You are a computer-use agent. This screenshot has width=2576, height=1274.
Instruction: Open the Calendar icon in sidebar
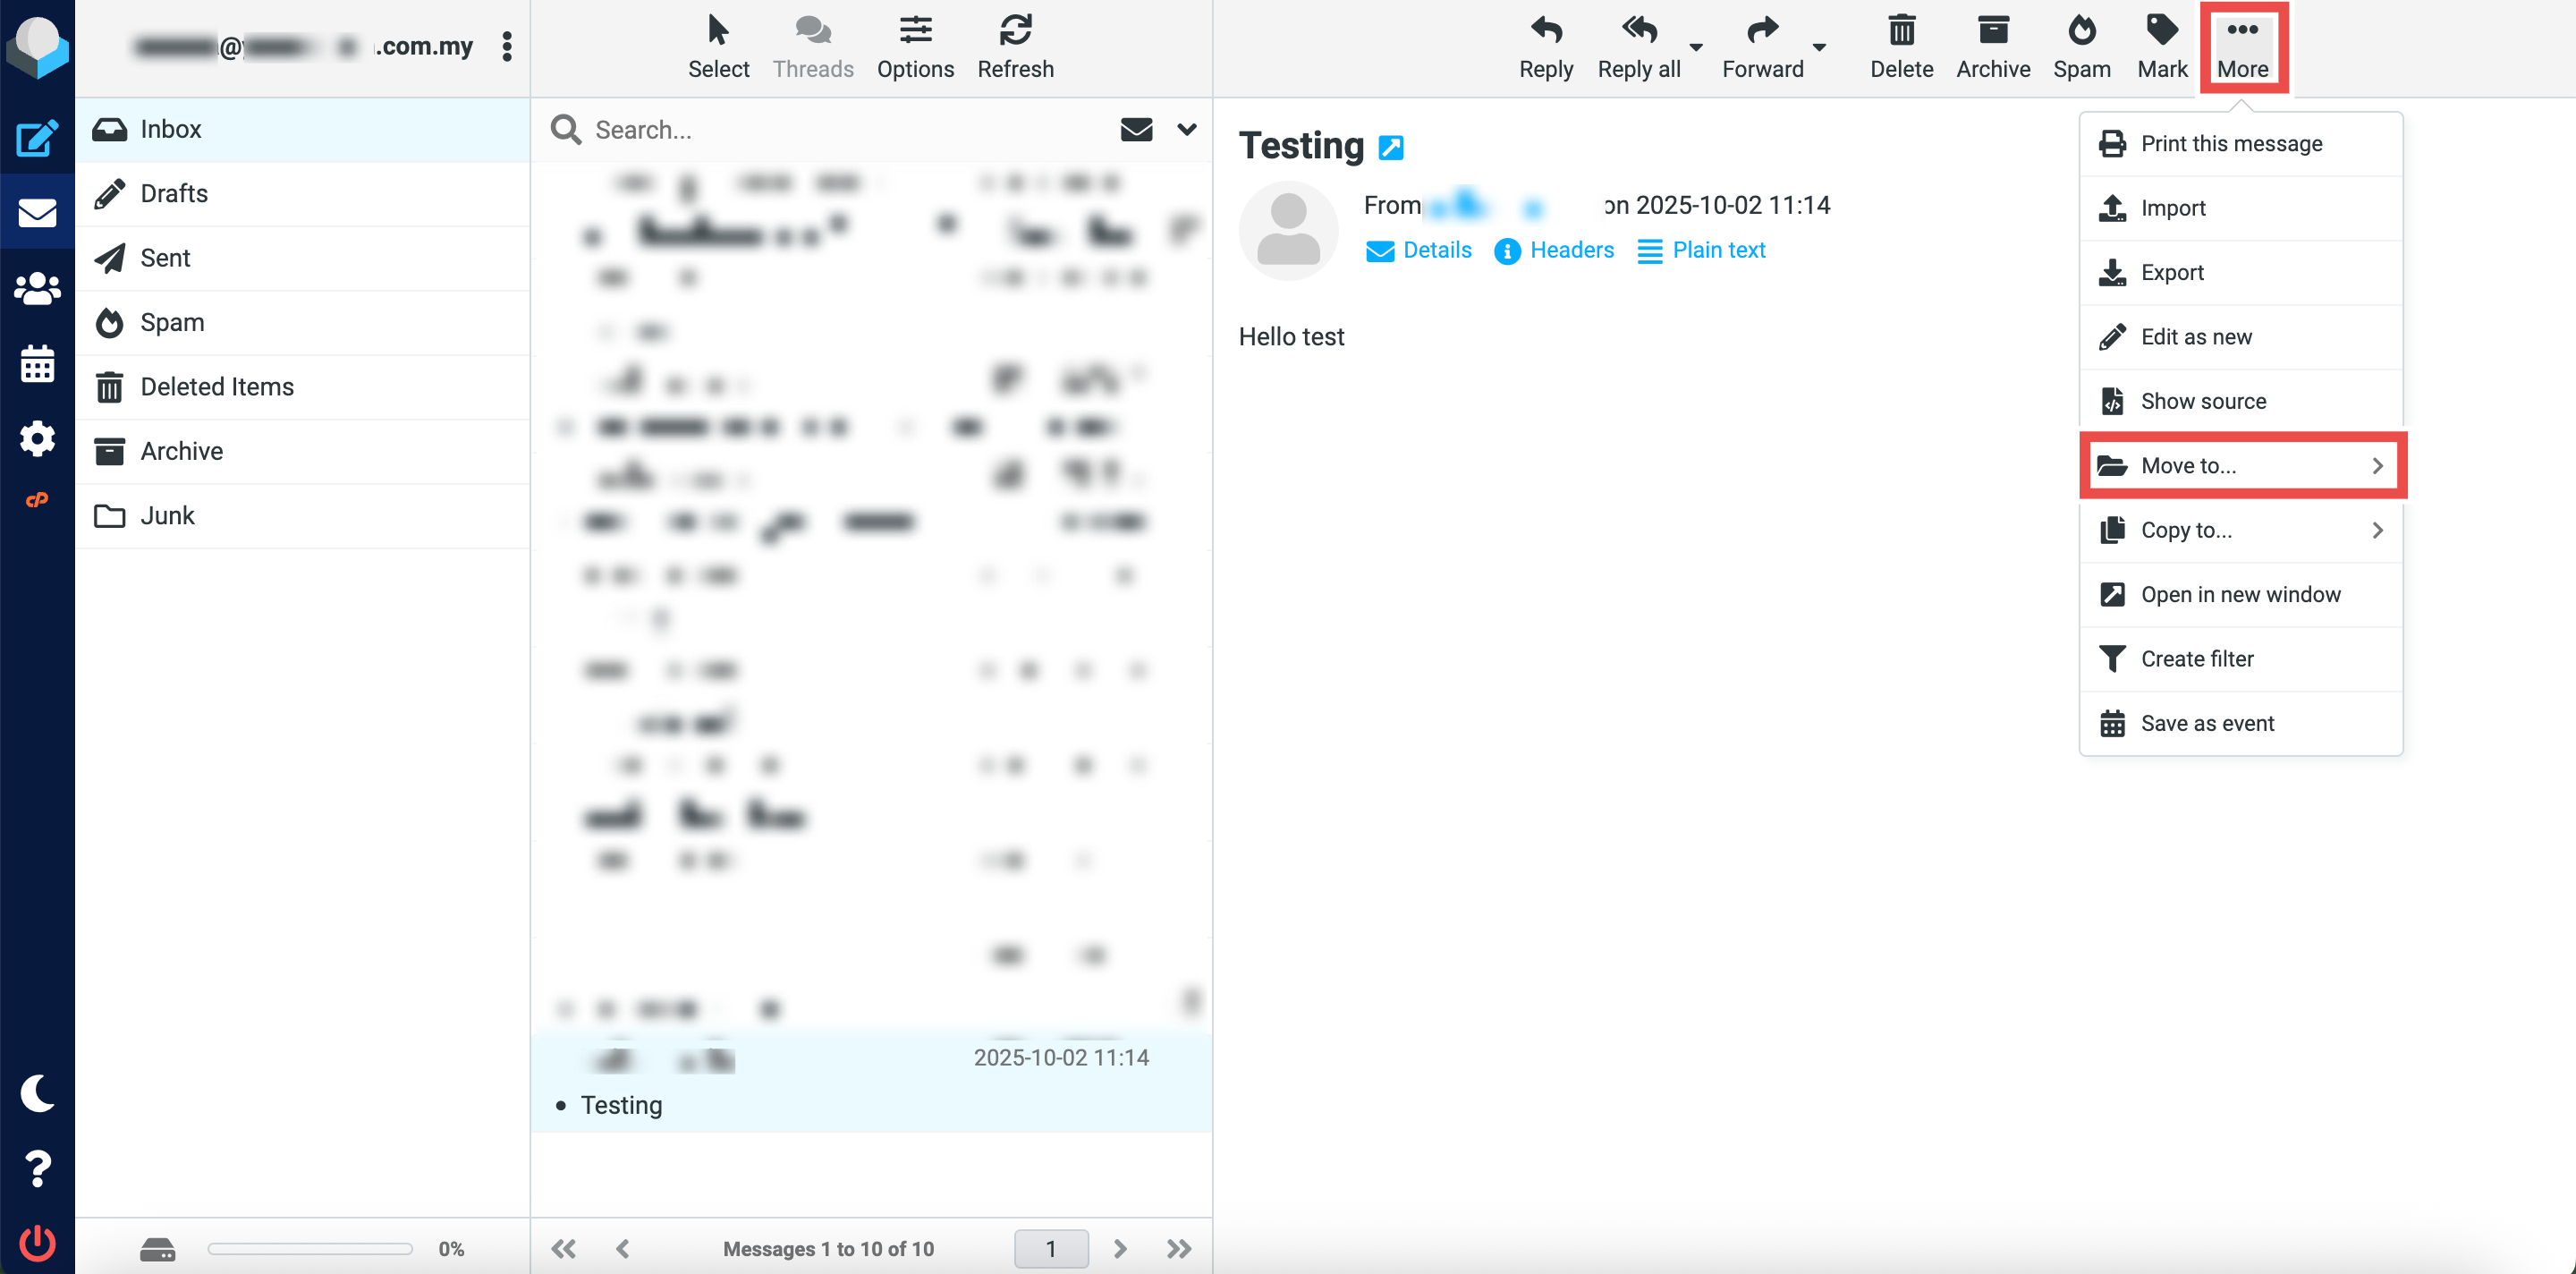(37, 364)
